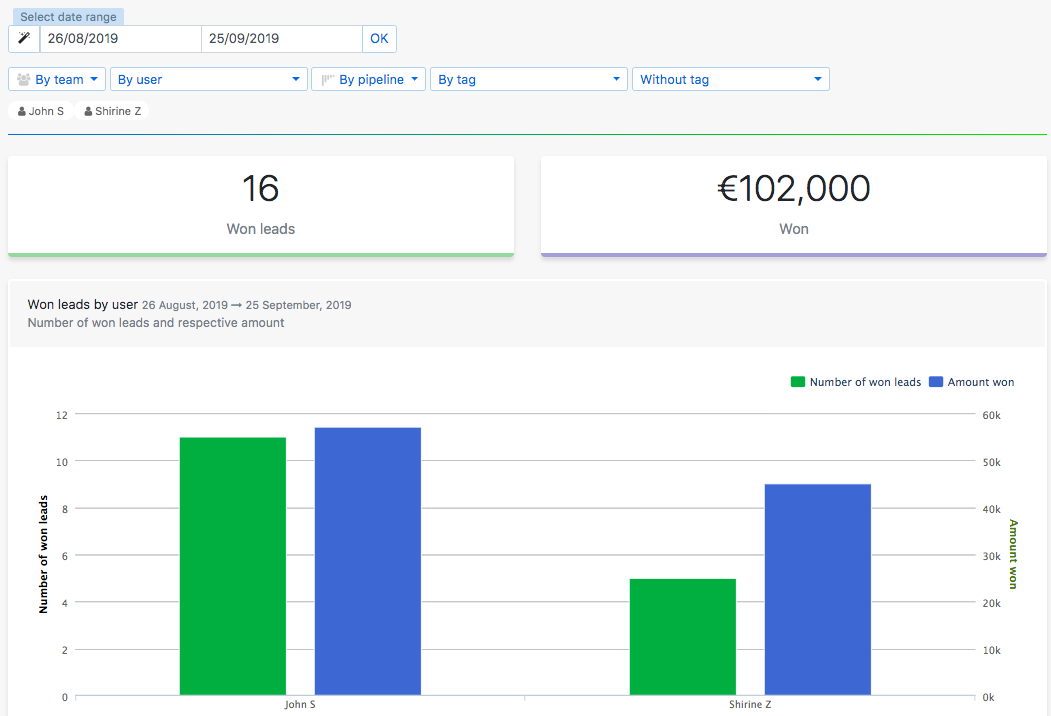Image resolution: width=1051 pixels, height=716 pixels.
Task: Open the By pipeline filter dropdown
Action: pyautogui.click(x=369, y=79)
